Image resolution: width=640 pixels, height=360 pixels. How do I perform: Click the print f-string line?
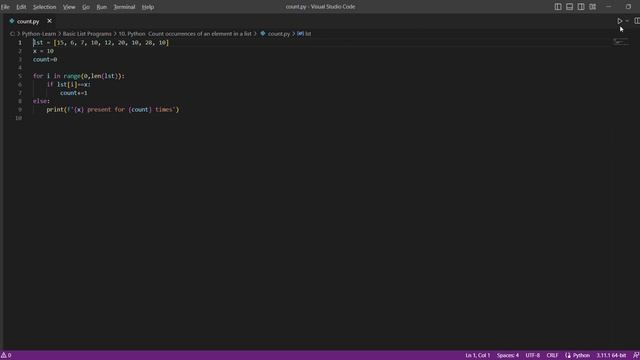(x=113, y=109)
